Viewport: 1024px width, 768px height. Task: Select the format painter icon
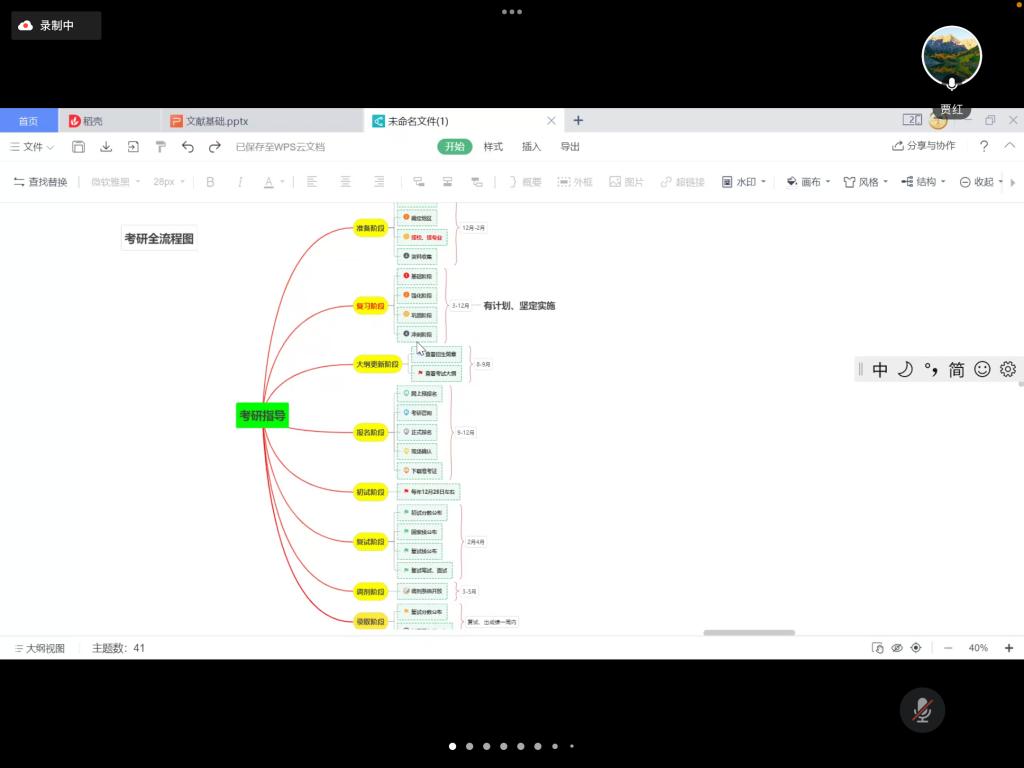[x=160, y=147]
